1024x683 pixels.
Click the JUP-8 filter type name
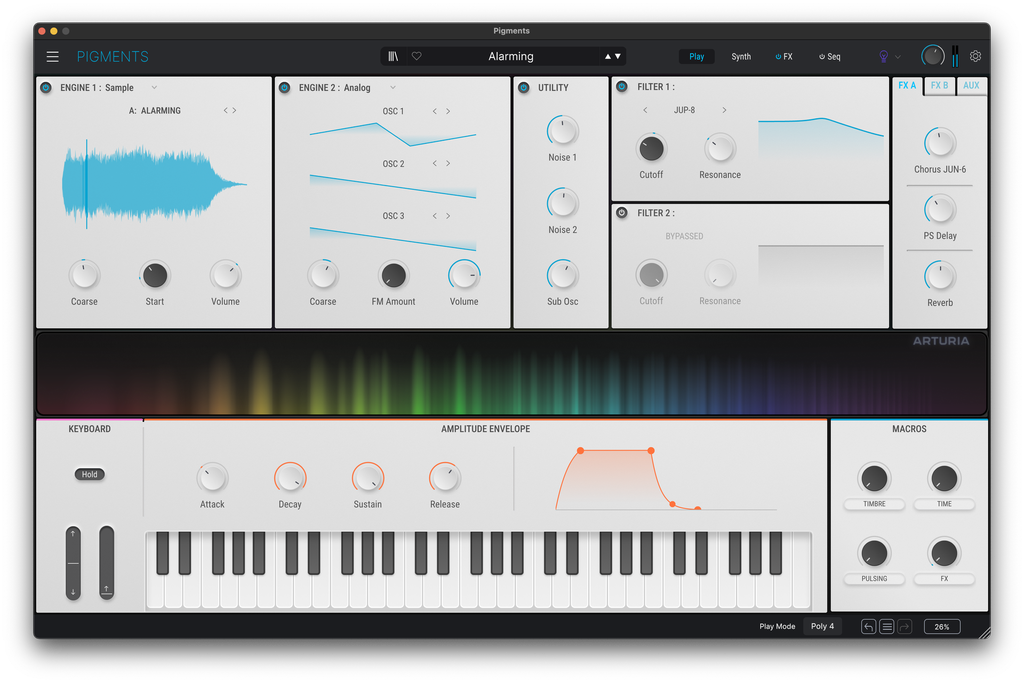pyautogui.click(x=684, y=110)
